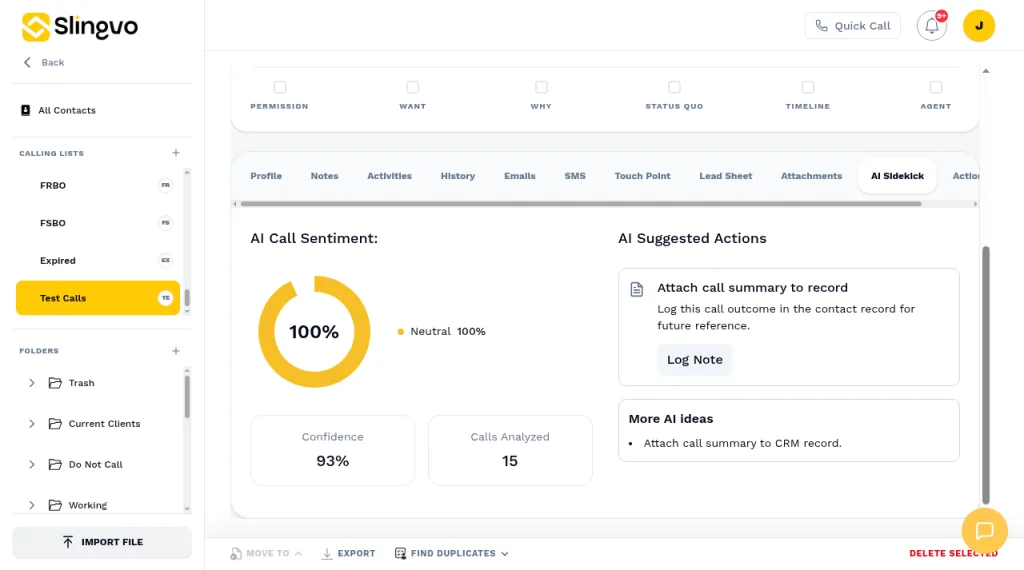
Task: Check the Timeline checkbox
Action: 808,87
